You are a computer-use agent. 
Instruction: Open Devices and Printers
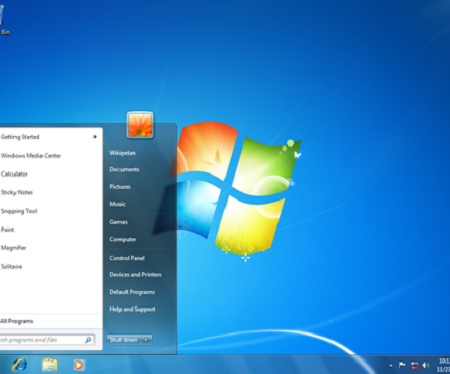pos(135,275)
